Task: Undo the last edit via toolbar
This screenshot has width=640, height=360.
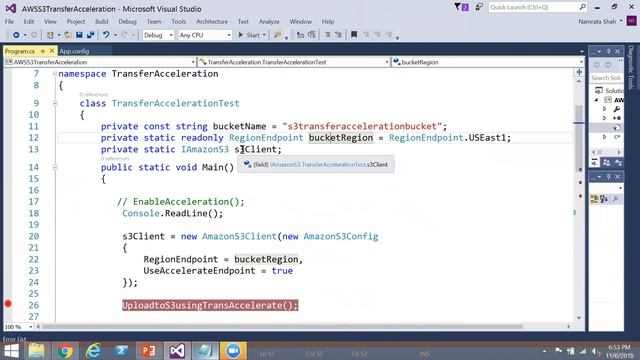Action: [x=106, y=35]
